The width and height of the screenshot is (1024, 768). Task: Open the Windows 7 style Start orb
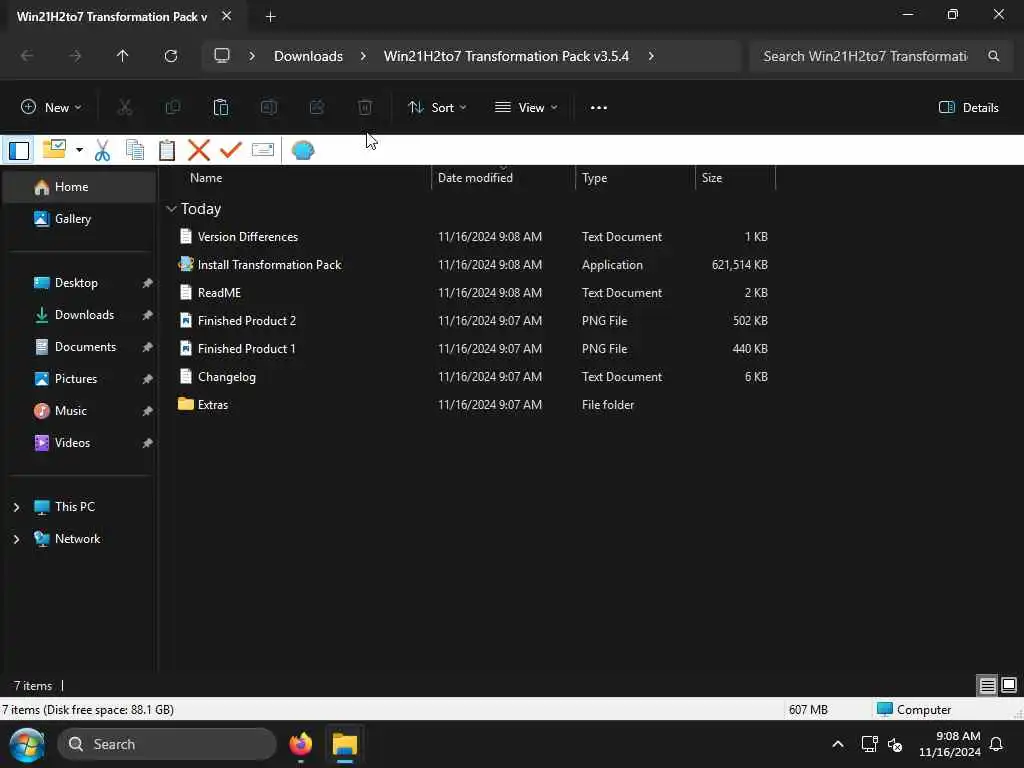(27, 745)
